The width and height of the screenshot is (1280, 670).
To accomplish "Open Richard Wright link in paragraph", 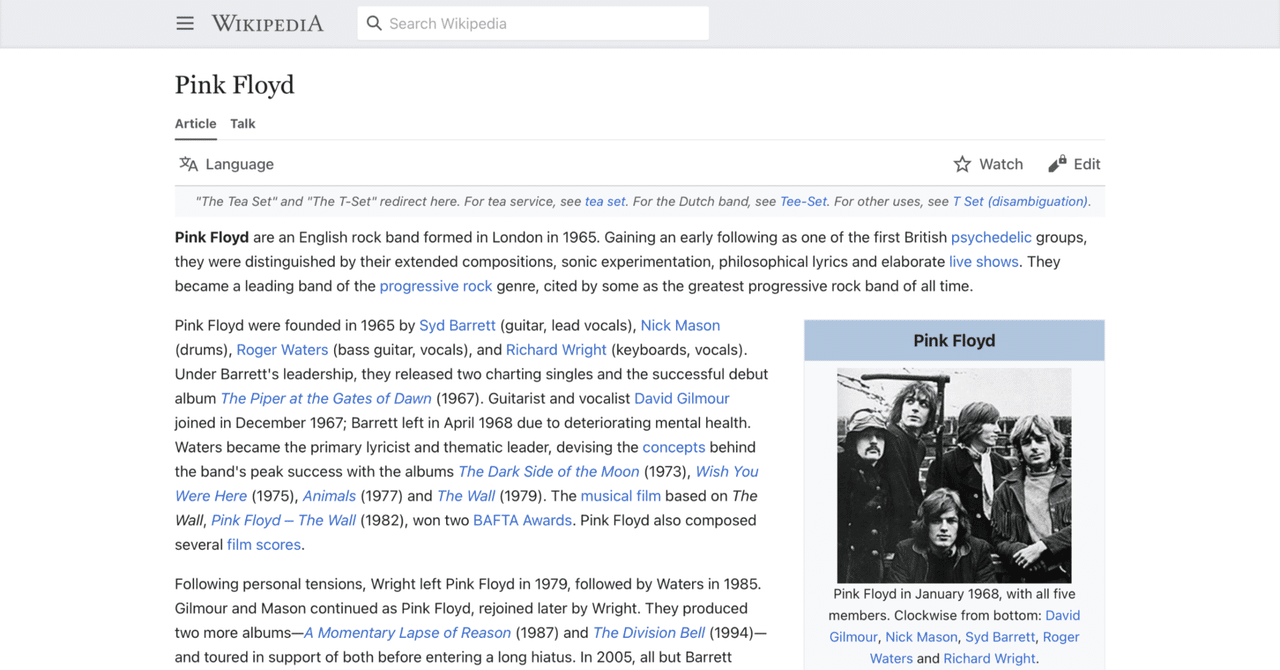I will tap(556, 350).
